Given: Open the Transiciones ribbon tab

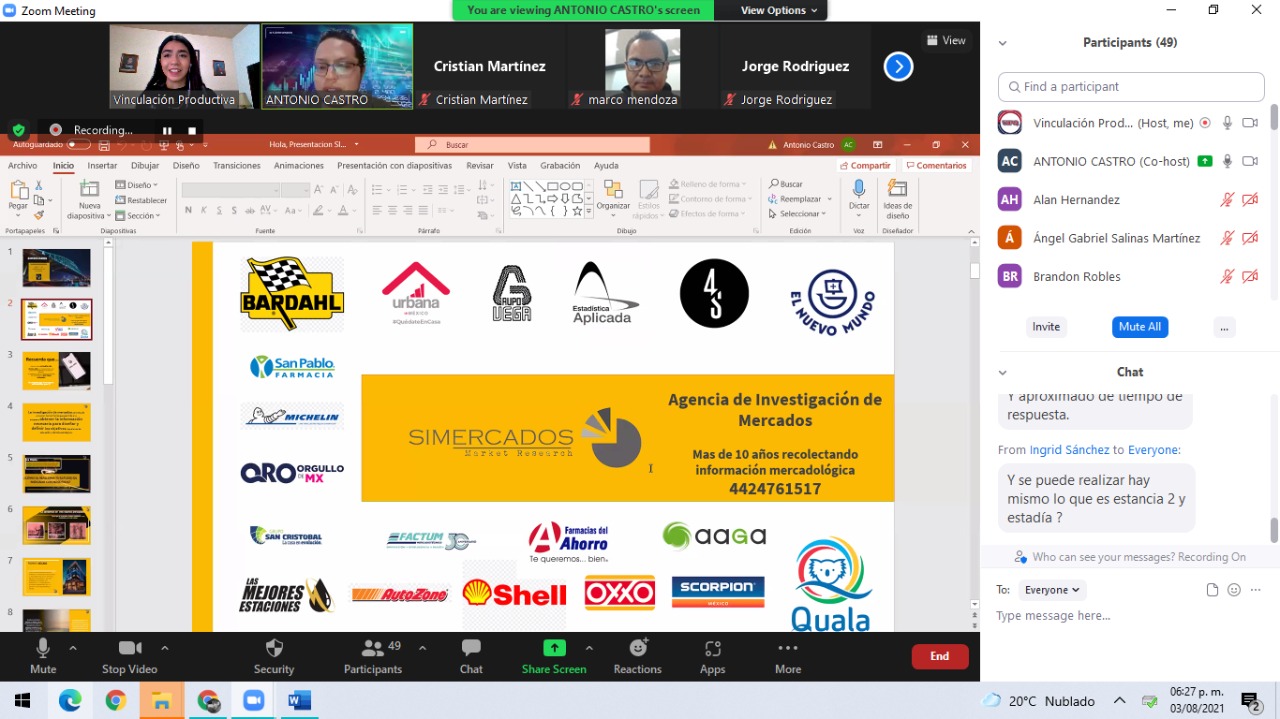Looking at the screenshot, I should click(x=237, y=166).
